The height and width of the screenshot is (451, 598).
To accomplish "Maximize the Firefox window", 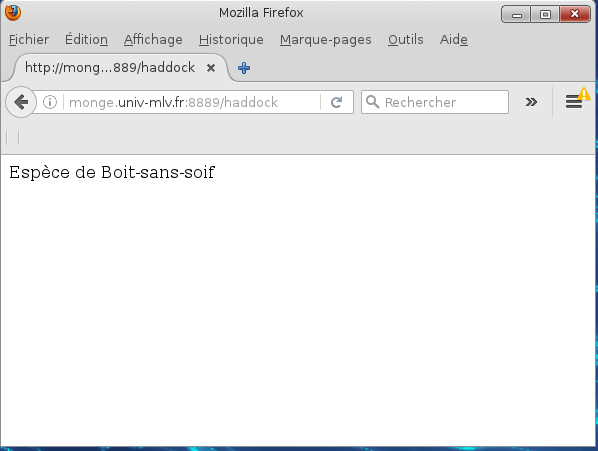I will point(545,14).
